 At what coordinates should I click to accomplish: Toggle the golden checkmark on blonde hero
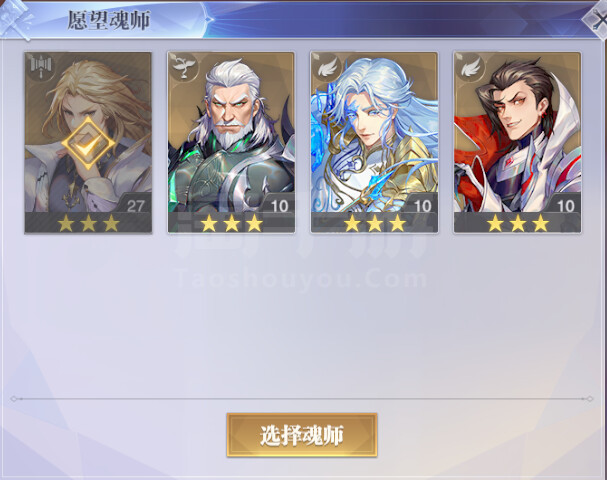88,144
